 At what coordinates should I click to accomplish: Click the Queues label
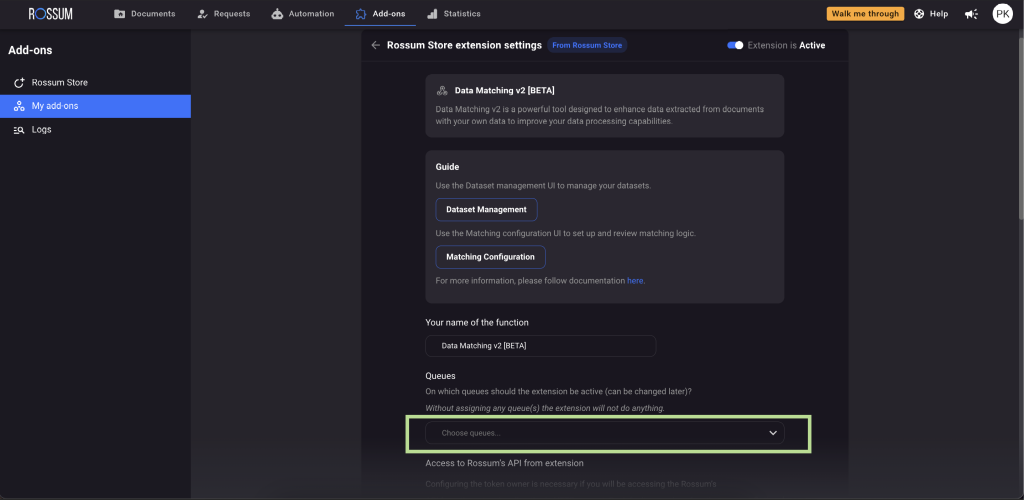(x=440, y=376)
